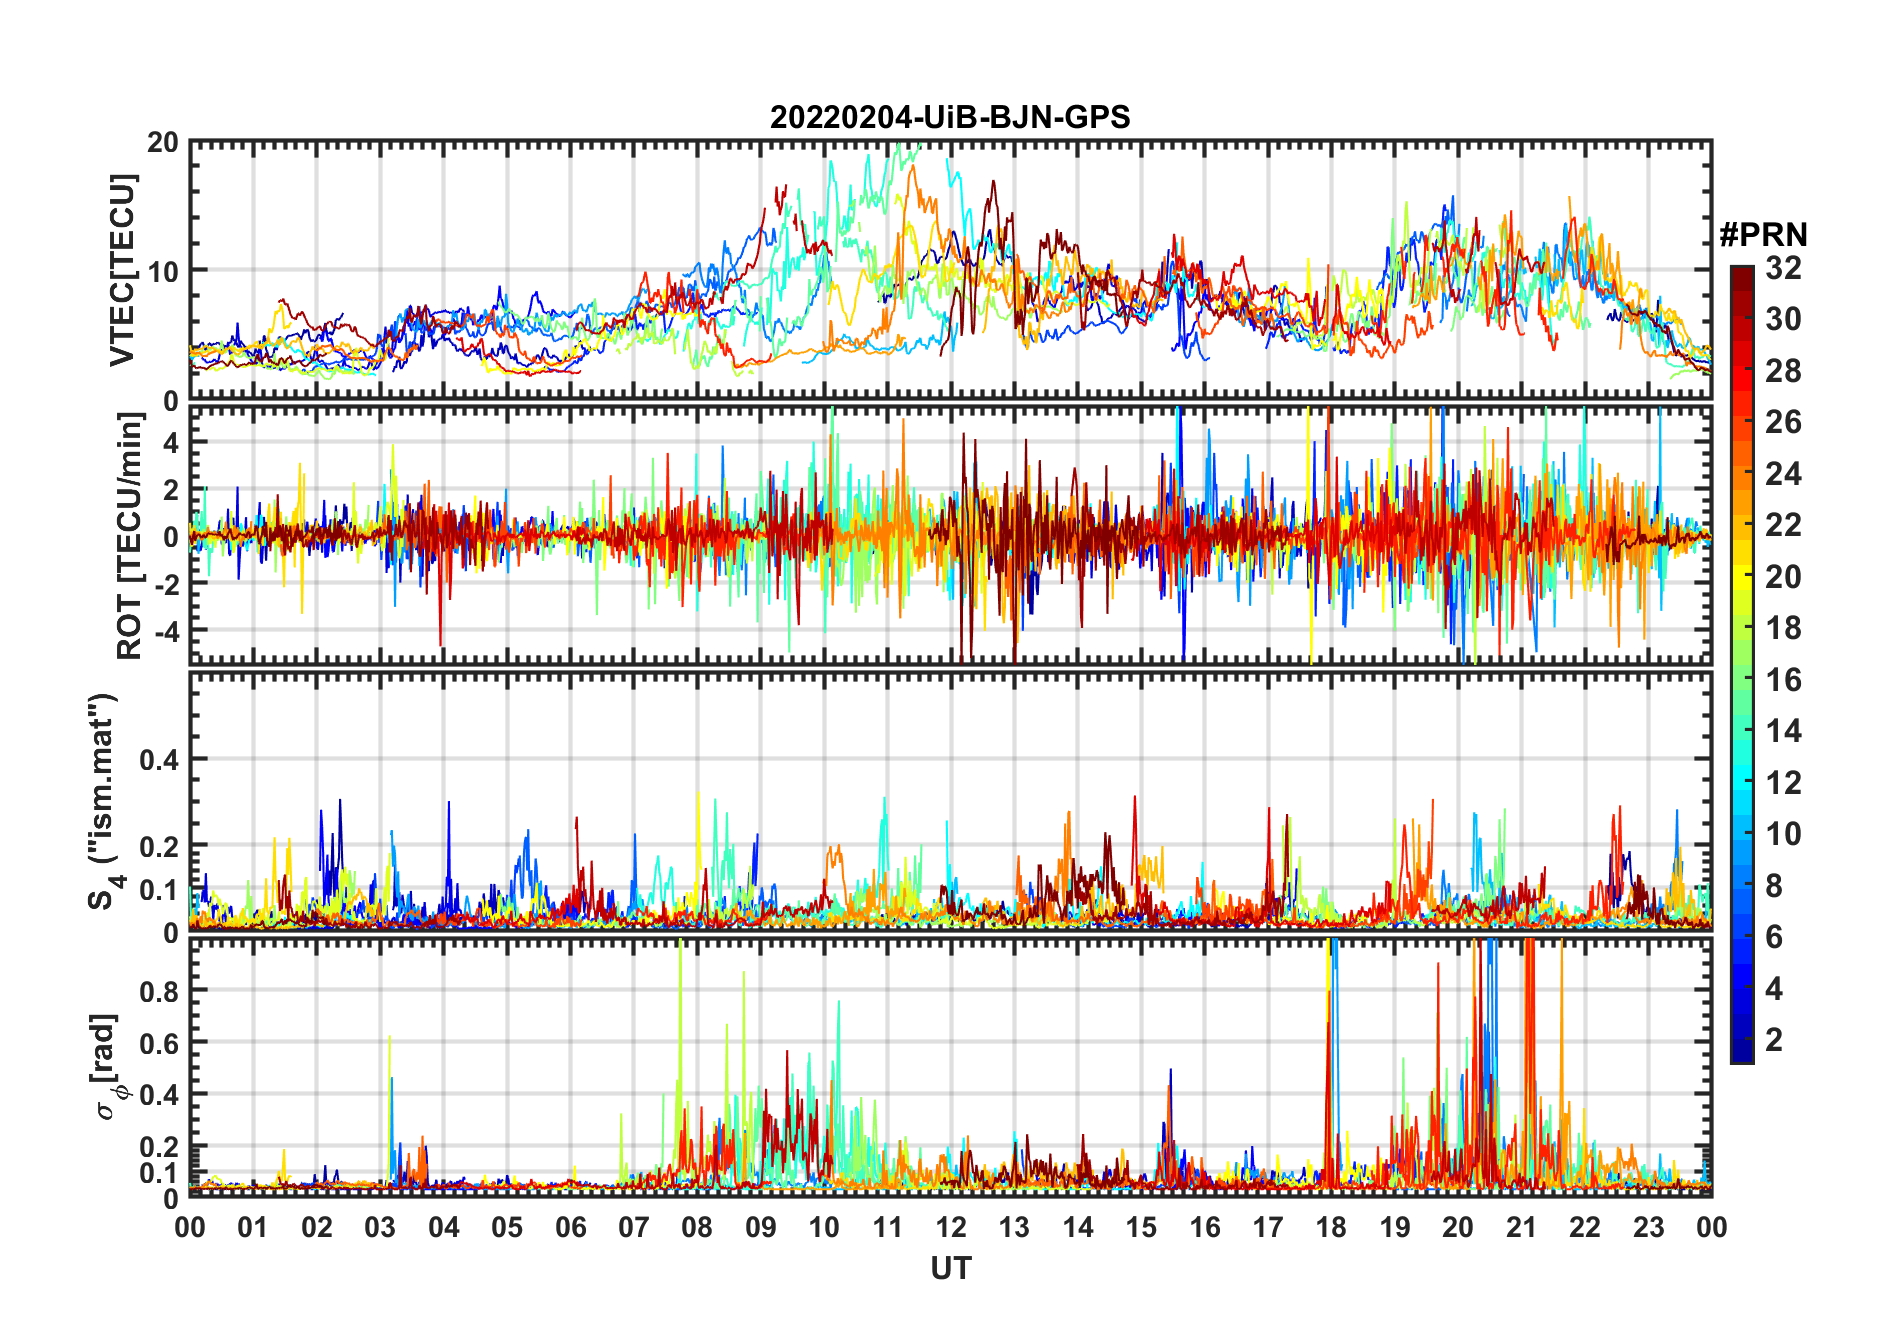Click colorbar tick label 26
The height and width of the screenshot is (1330, 1902).
point(1783,422)
